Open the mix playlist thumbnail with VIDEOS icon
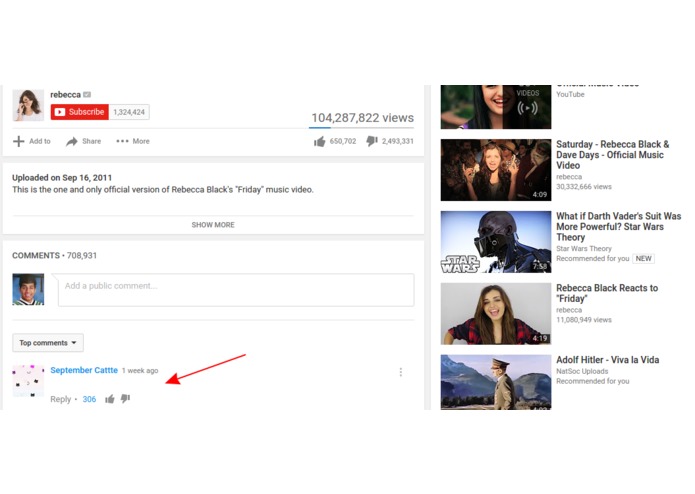The width and height of the screenshot is (695, 494). (496, 107)
